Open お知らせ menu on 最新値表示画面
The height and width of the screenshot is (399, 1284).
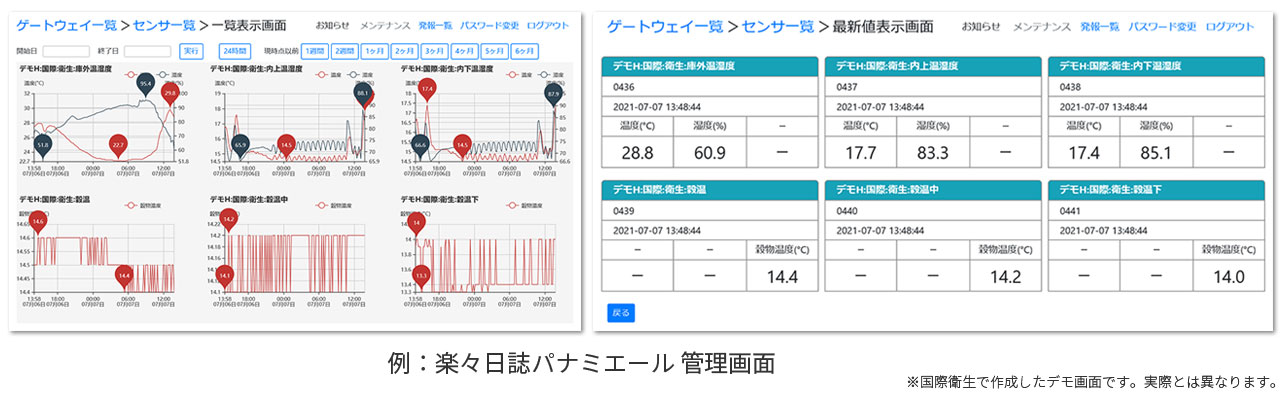tap(981, 27)
